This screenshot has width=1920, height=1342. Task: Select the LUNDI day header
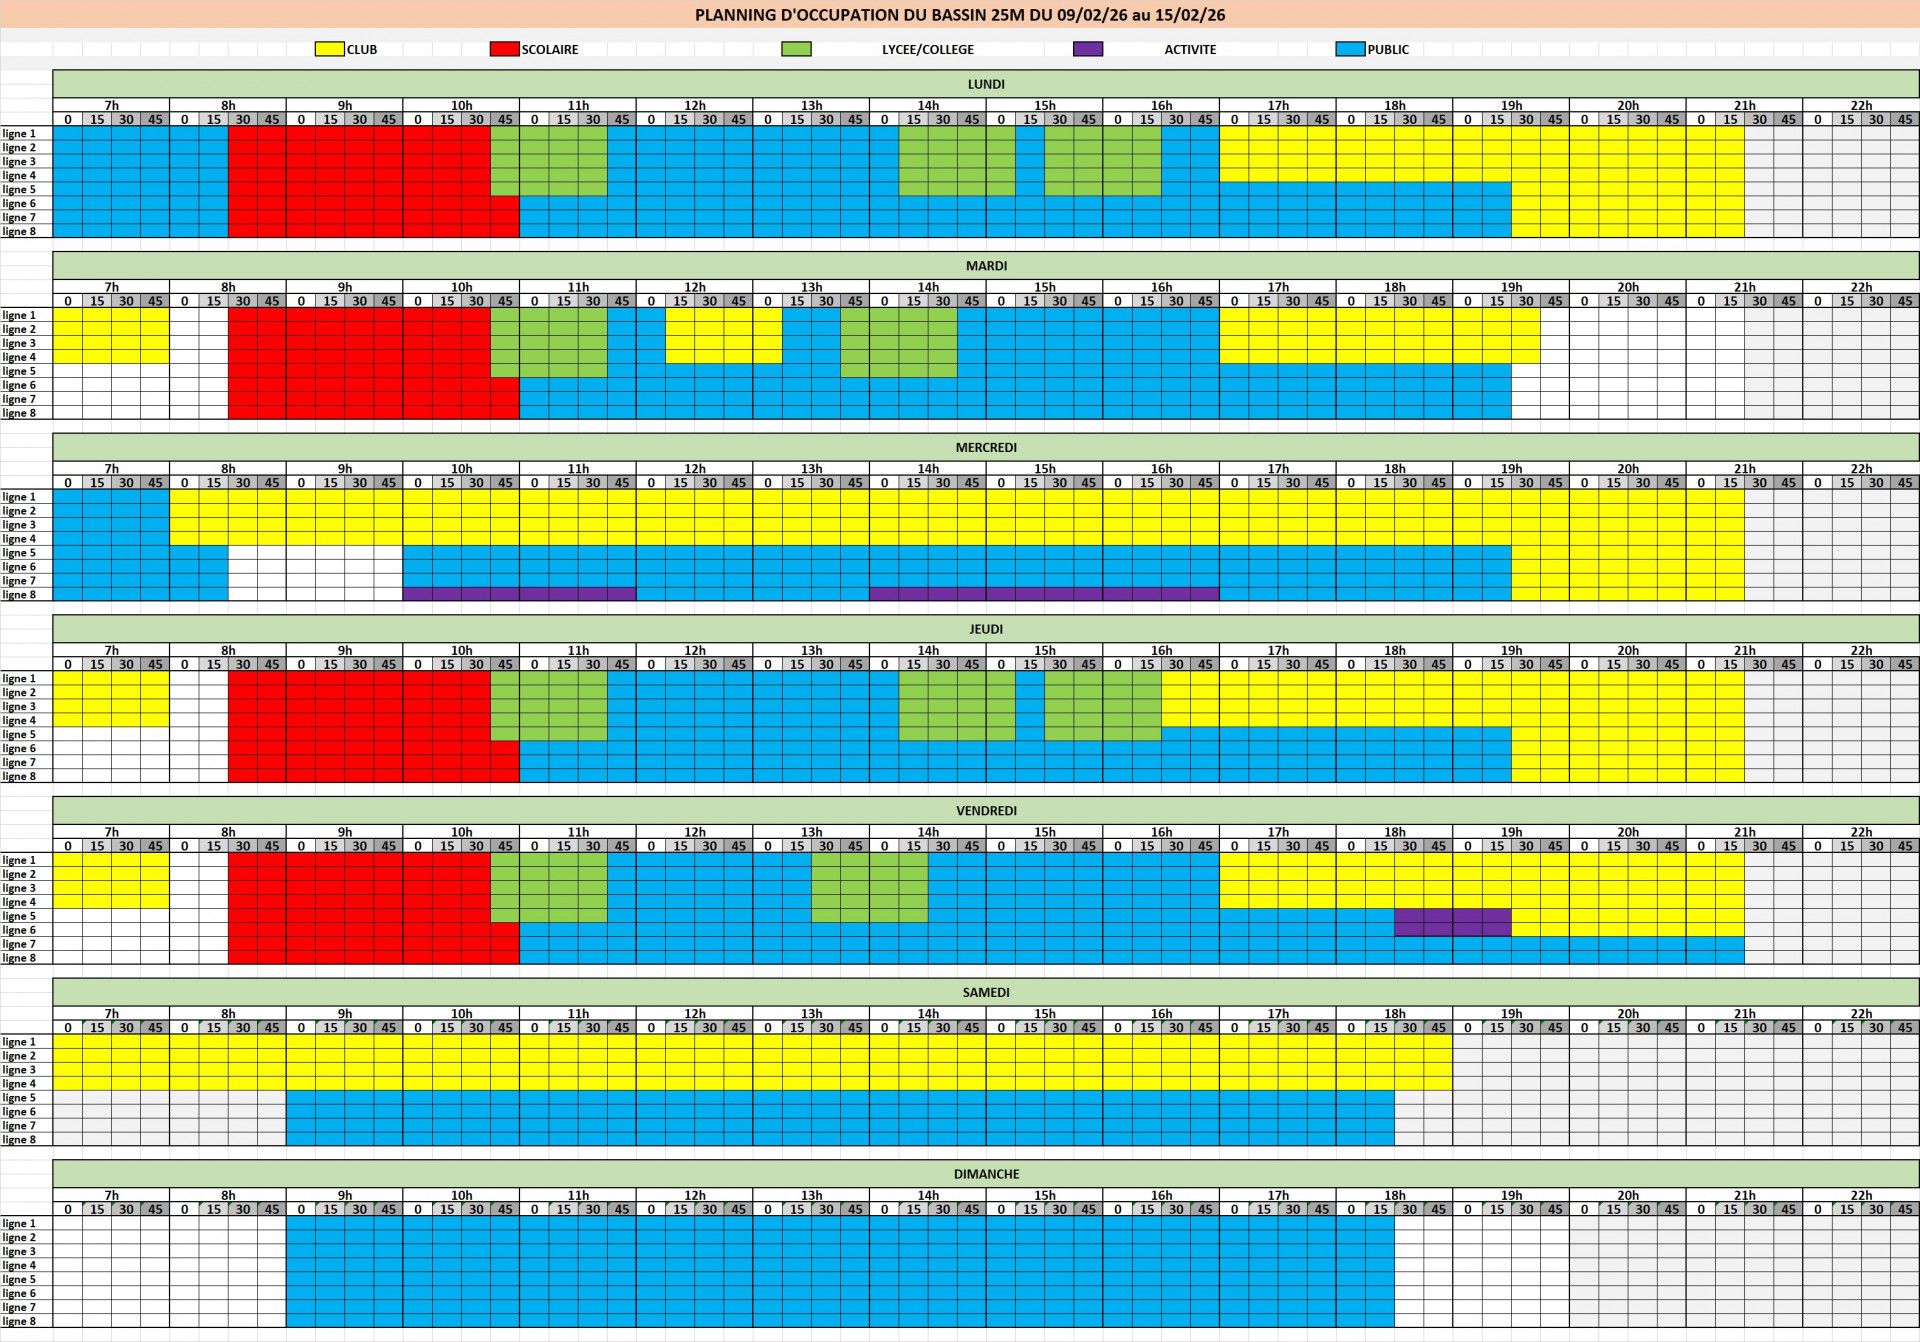(x=985, y=84)
